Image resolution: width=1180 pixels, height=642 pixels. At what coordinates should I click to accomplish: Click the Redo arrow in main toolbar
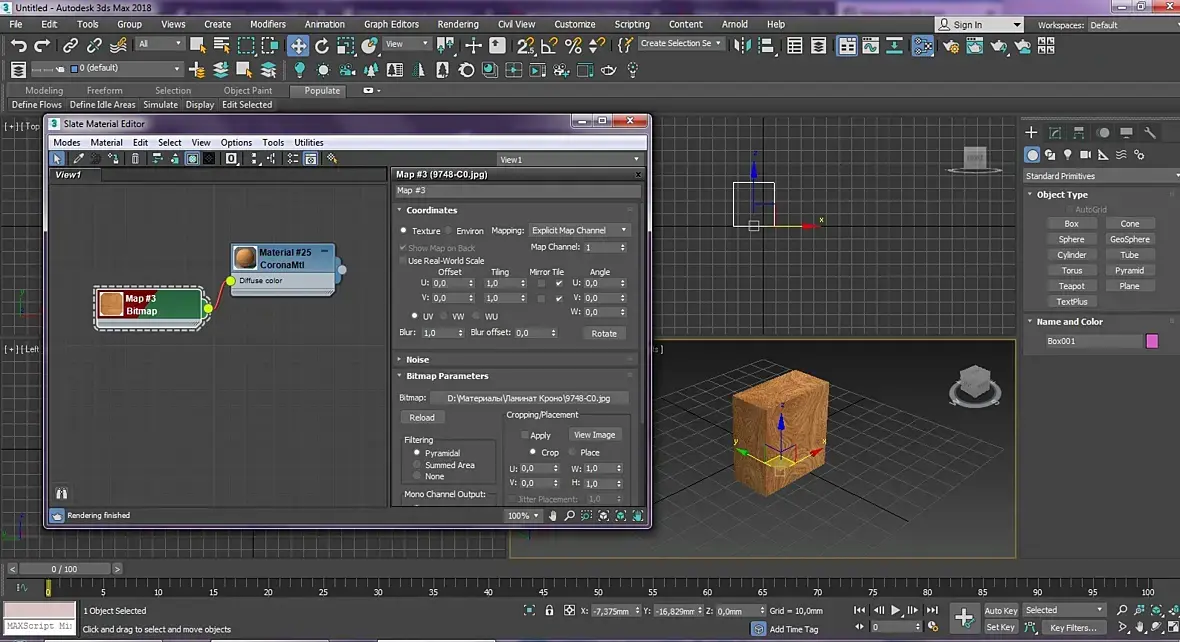(41, 45)
